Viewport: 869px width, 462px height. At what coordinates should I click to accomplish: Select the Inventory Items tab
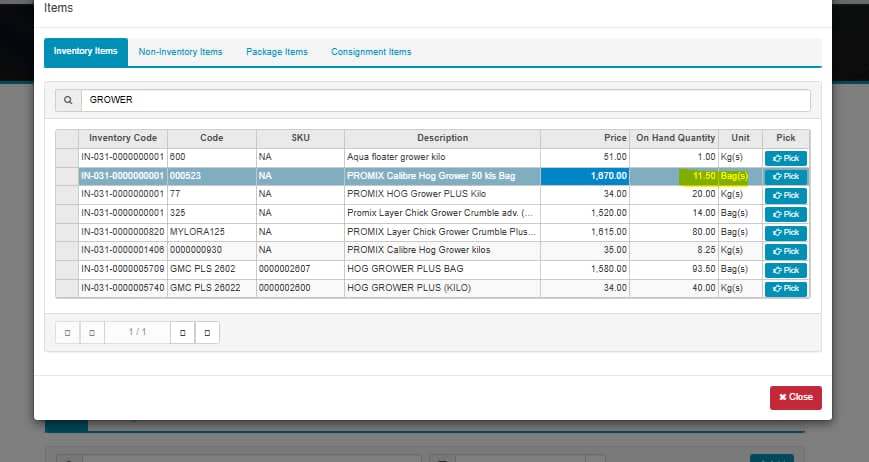pyautogui.click(x=86, y=52)
